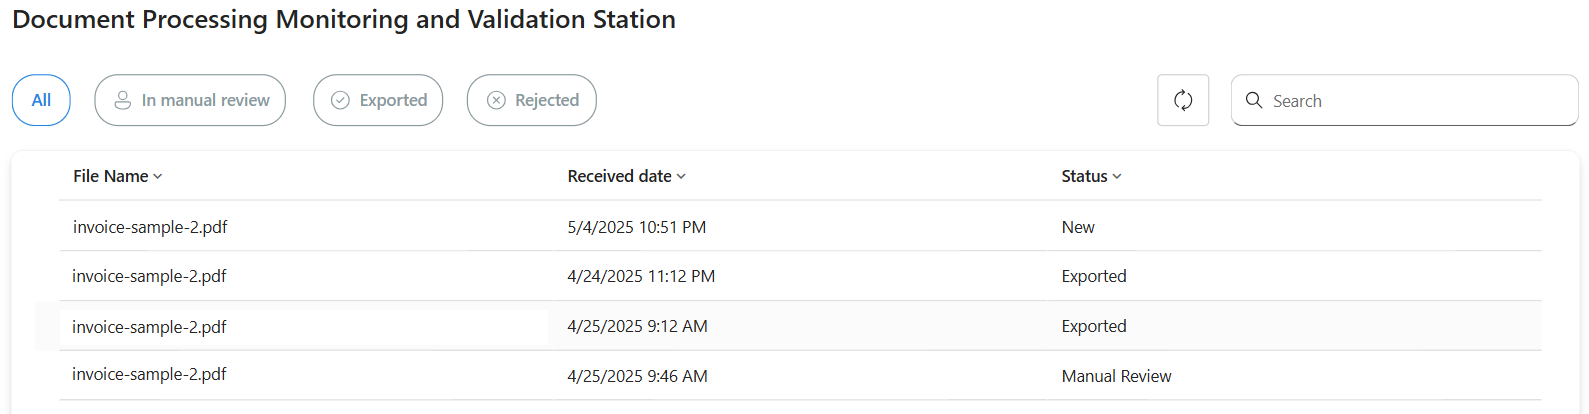Open invoice-sample-2.pdf with New status
Image resolution: width=1589 pixels, height=414 pixels.
pos(150,227)
